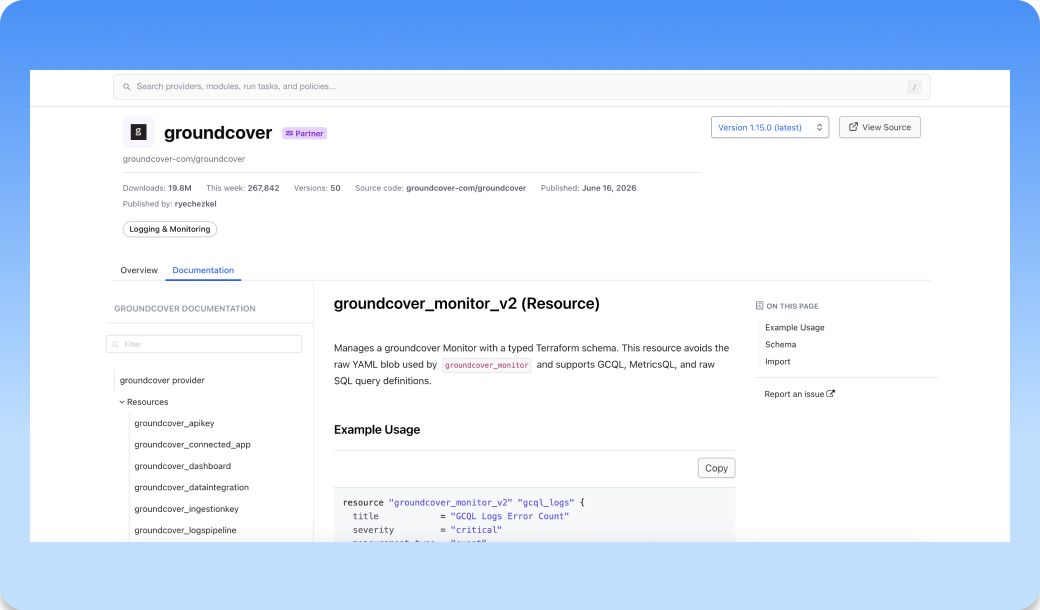Focus the providers and modules search field
This screenshot has width=1040, height=610.
521,87
